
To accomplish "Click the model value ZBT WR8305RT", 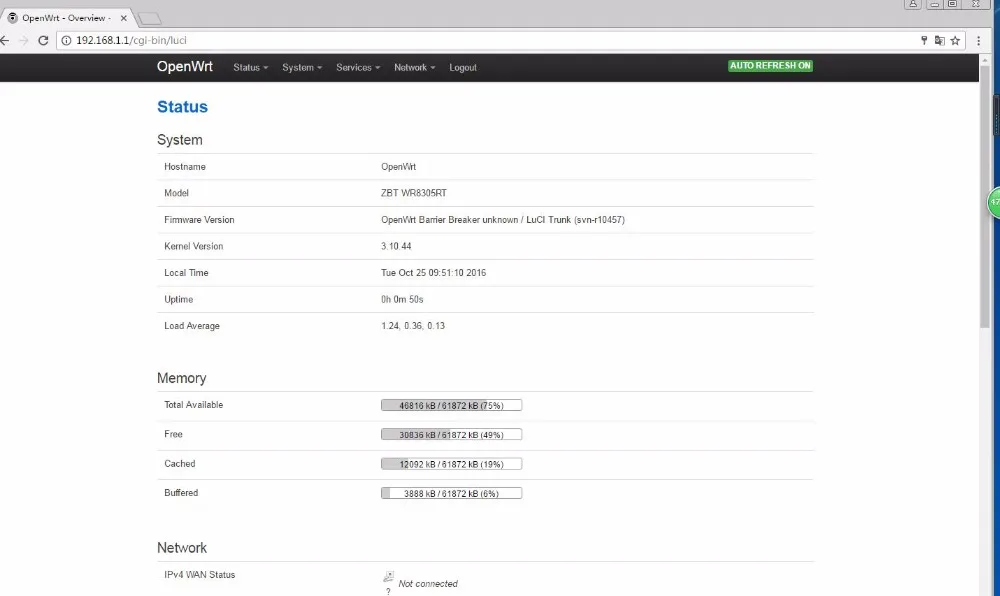I will tap(414, 193).
